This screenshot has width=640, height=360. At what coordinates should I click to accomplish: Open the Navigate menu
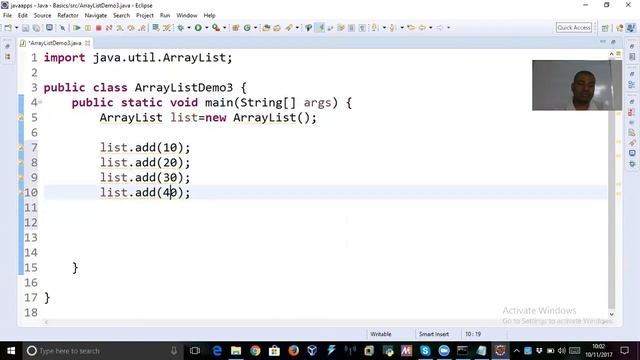[x=96, y=16]
